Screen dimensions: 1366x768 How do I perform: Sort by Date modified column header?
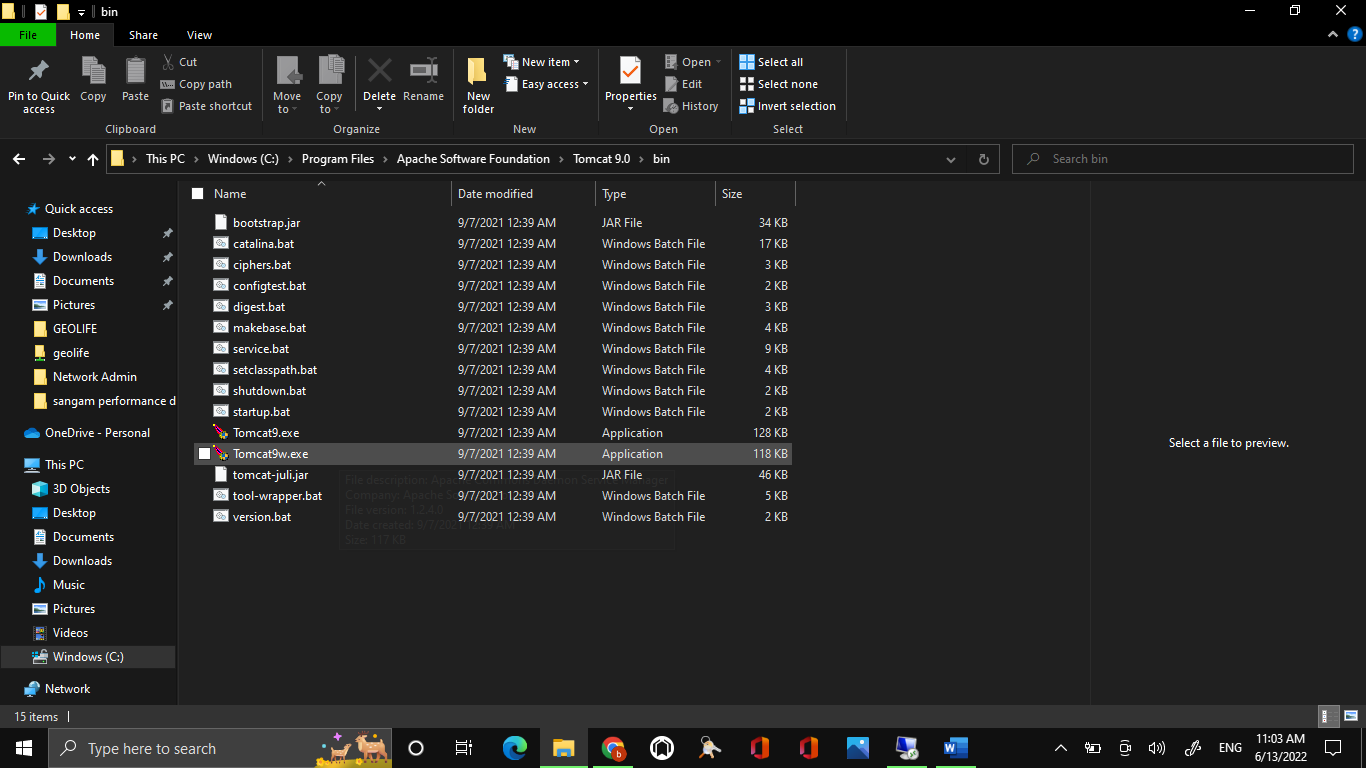tap(523, 194)
